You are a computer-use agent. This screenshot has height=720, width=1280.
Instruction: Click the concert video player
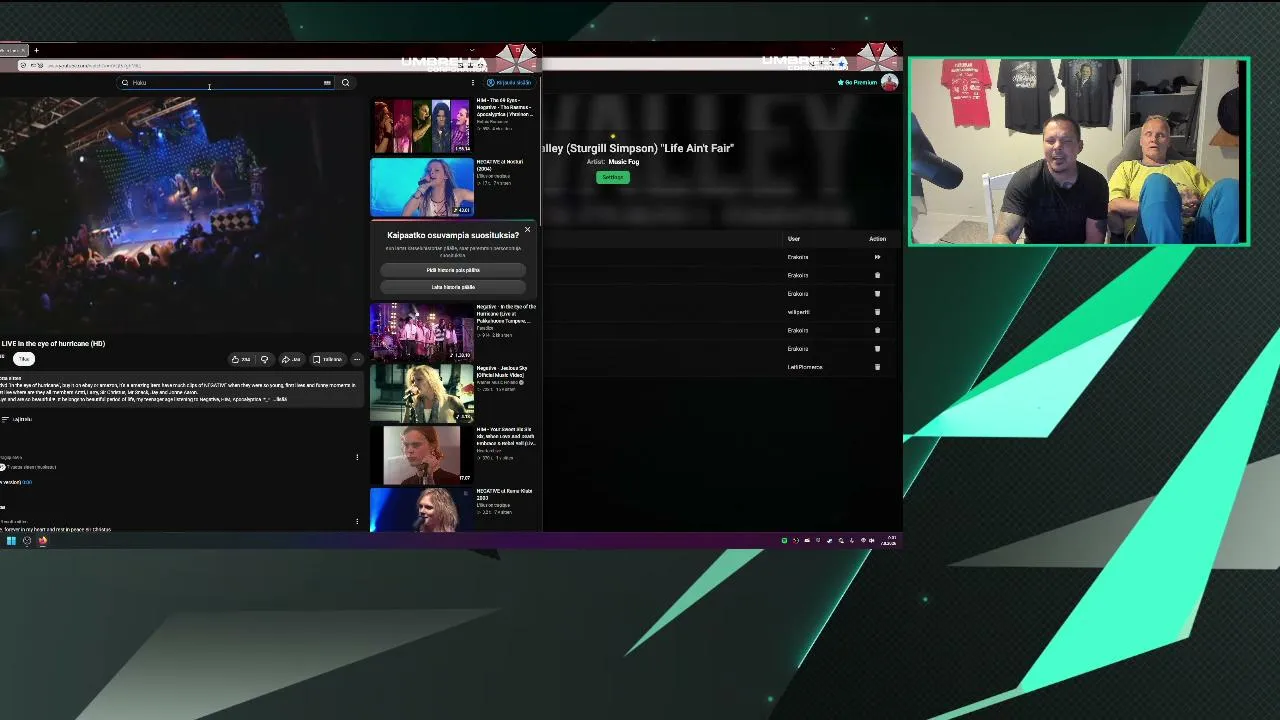181,213
